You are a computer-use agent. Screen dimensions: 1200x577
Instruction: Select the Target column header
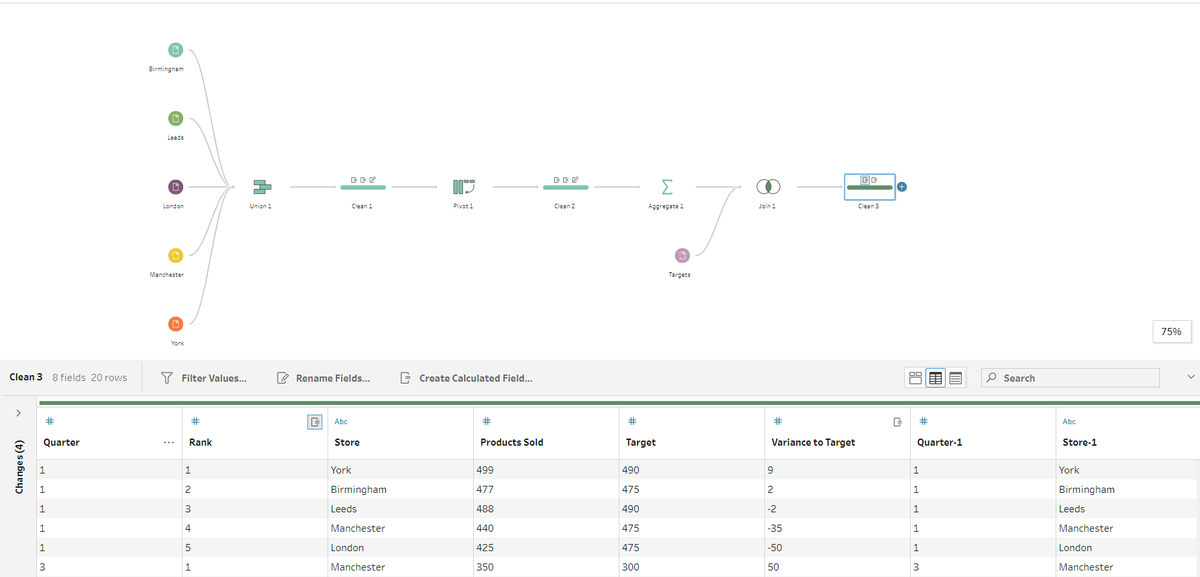pyautogui.click(x=641, y=442)
